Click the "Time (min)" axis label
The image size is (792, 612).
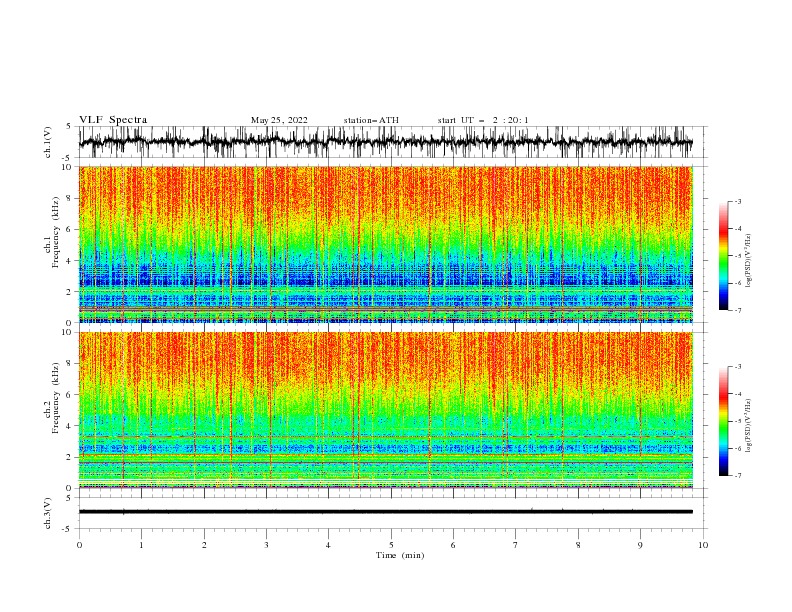tap(400, 555)
